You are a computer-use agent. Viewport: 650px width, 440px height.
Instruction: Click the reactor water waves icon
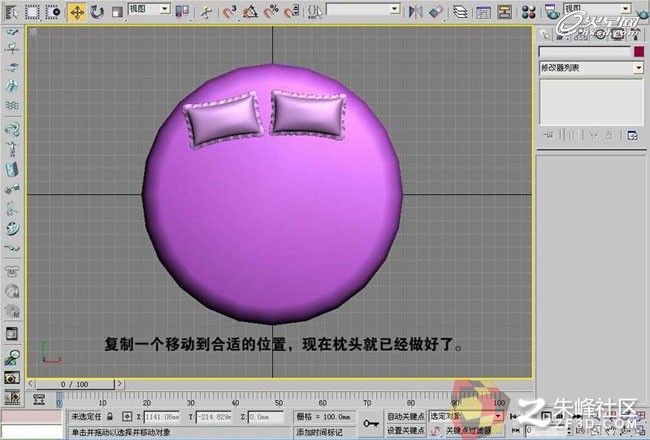12,106
